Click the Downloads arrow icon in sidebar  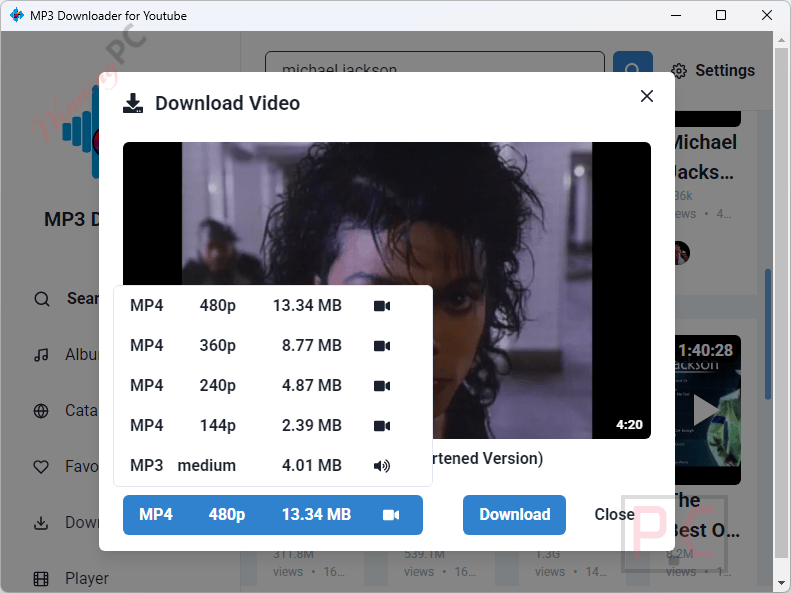[41, 523]
